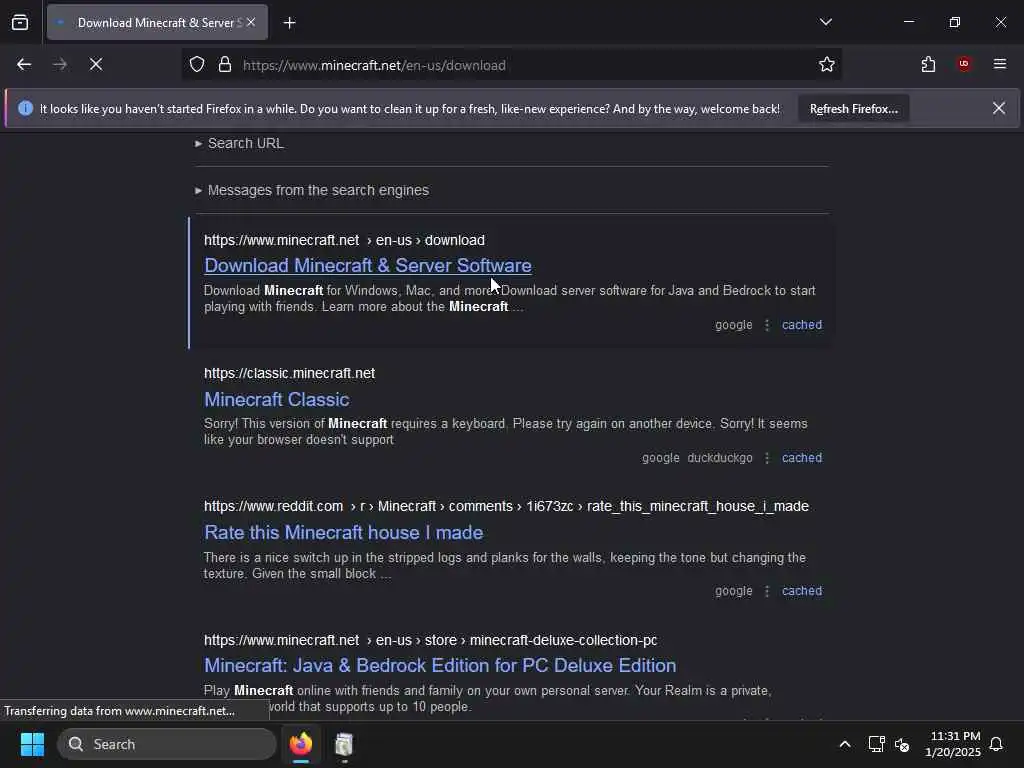The height and width of the screenshot is (768, 1024).
Task: Open Rate this Minecraft house I made
Action: 344,532
